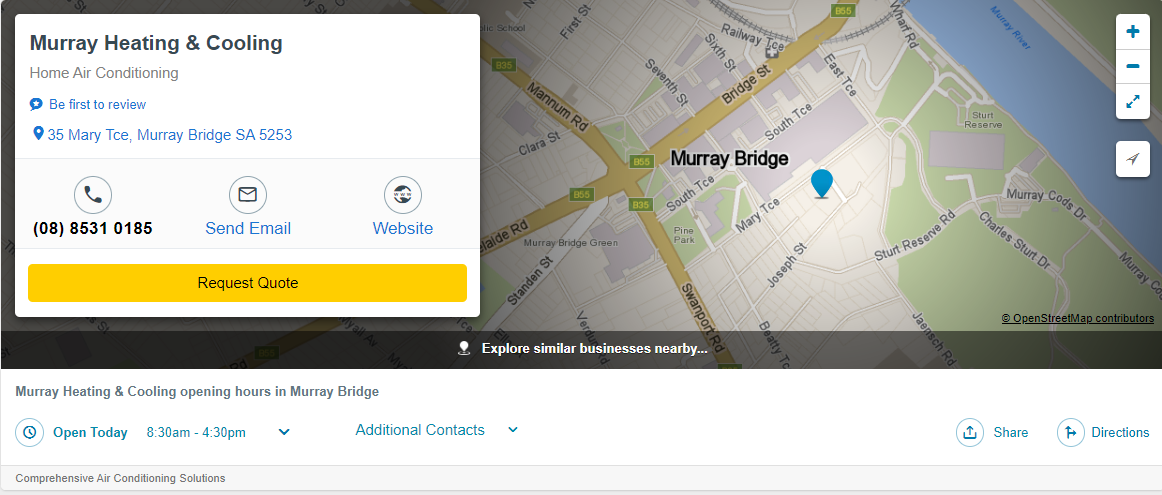Expand the opening hours chevron
The height and width of the screenshot is (495, 1162).
click(x=284, y=433)
